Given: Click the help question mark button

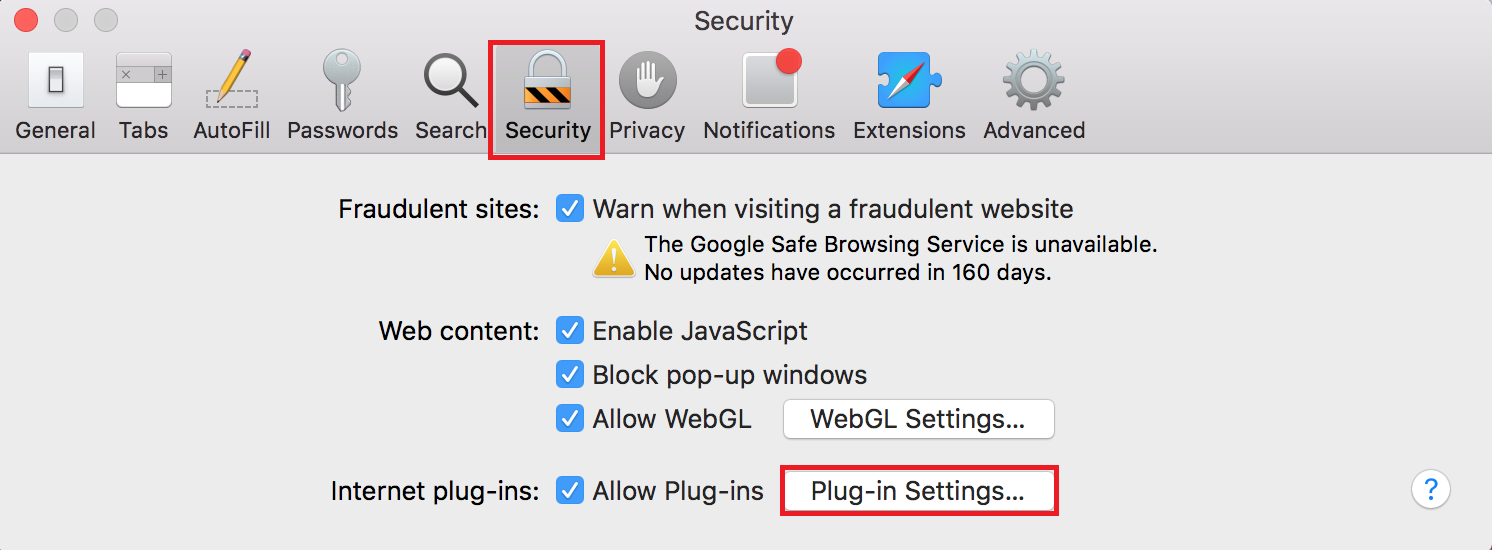Looking at the screenshot, I should pyautogui.click(x=1431, y=489).
